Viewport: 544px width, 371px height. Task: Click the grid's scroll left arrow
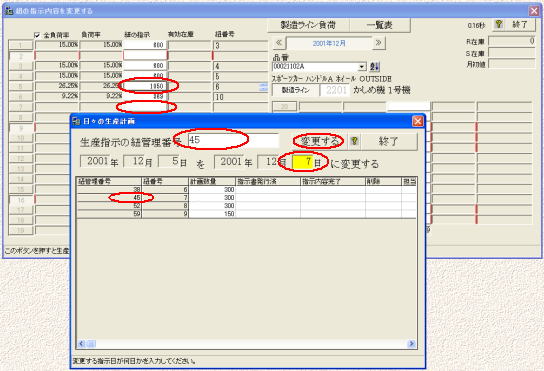pos(81,344)
